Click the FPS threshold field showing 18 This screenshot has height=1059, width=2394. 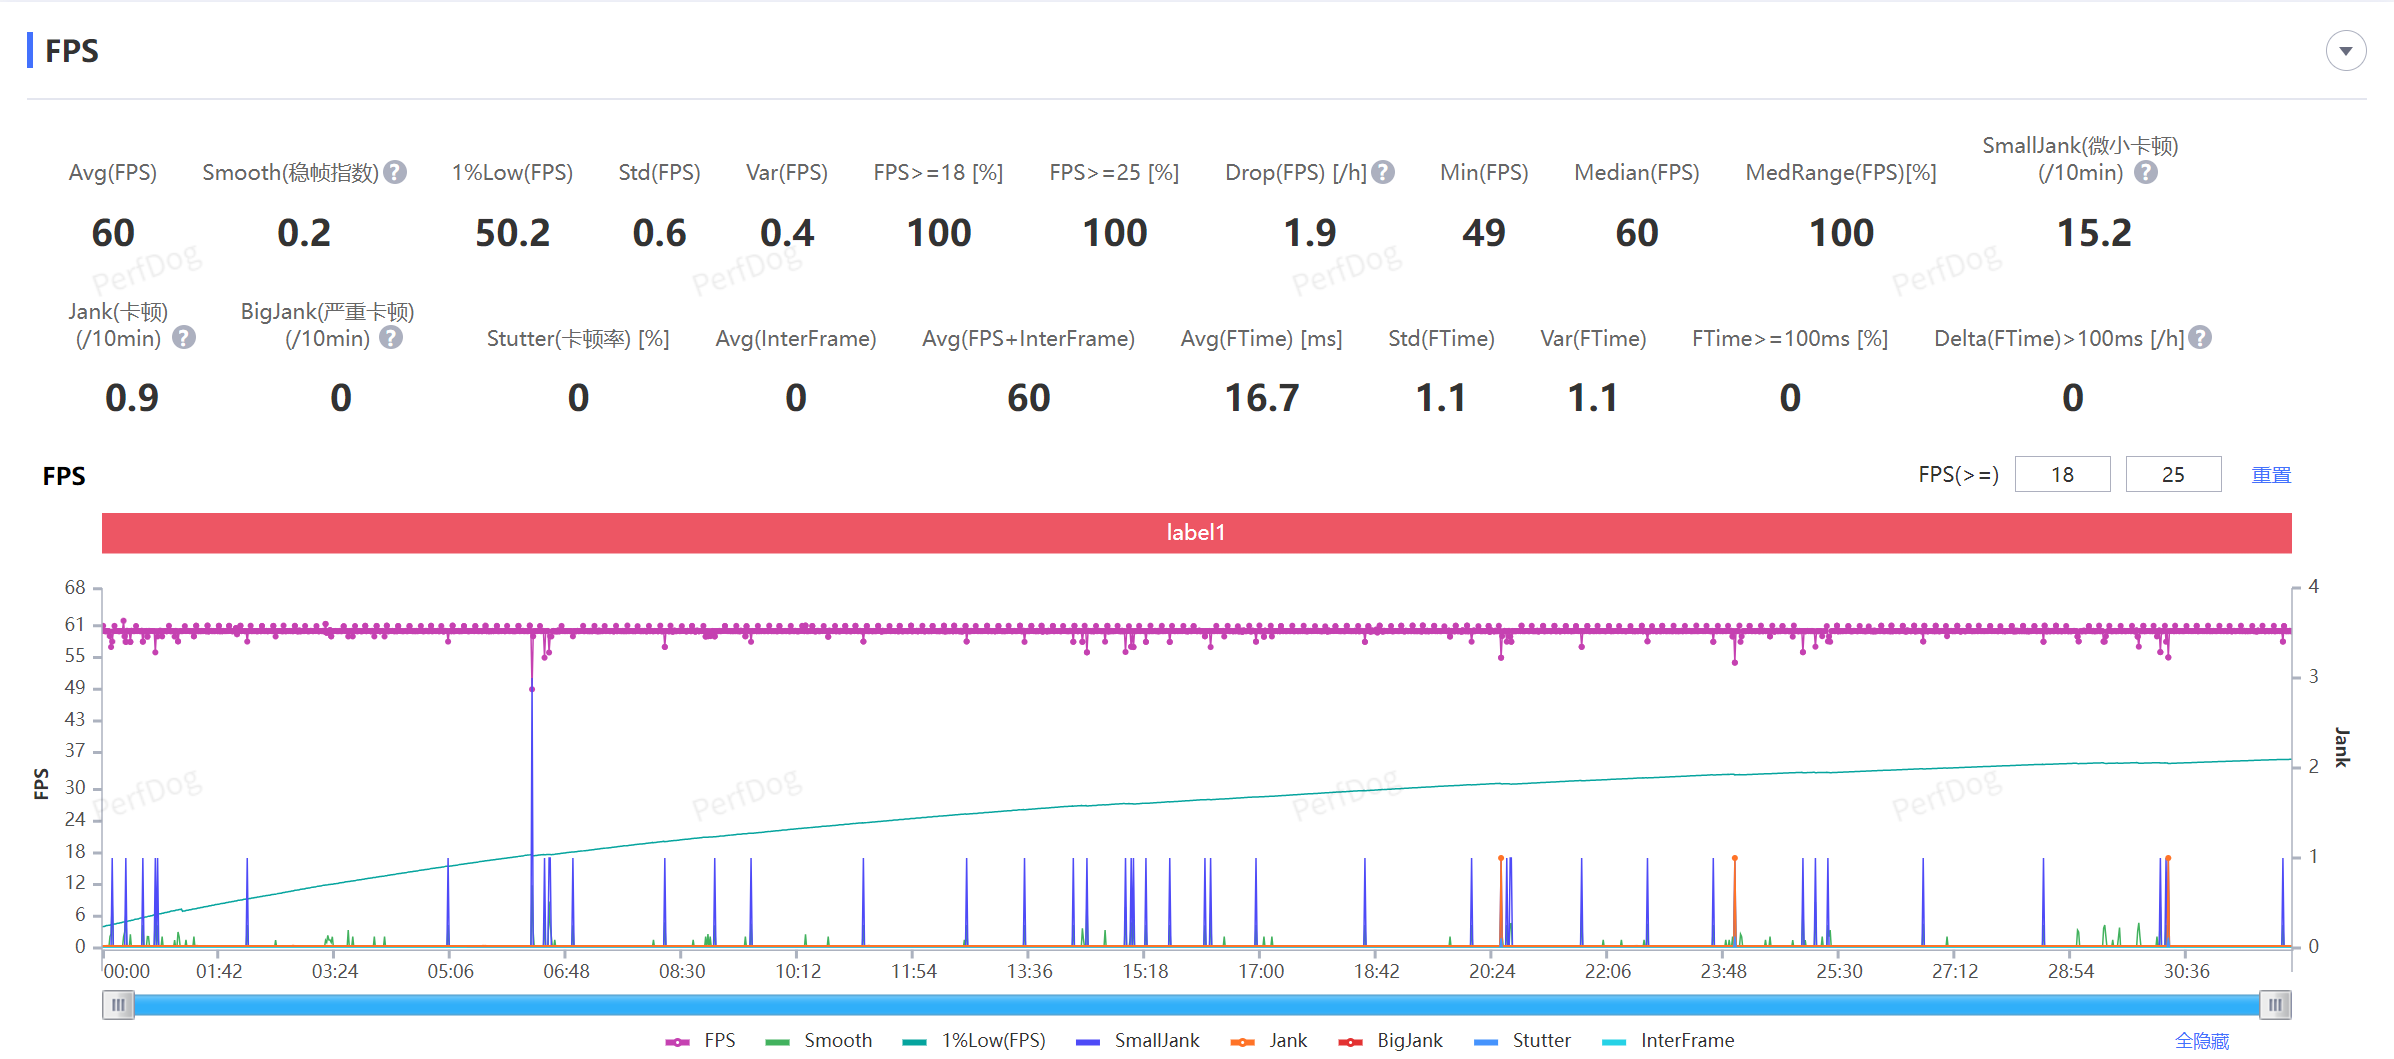[x=2062, y=474]
